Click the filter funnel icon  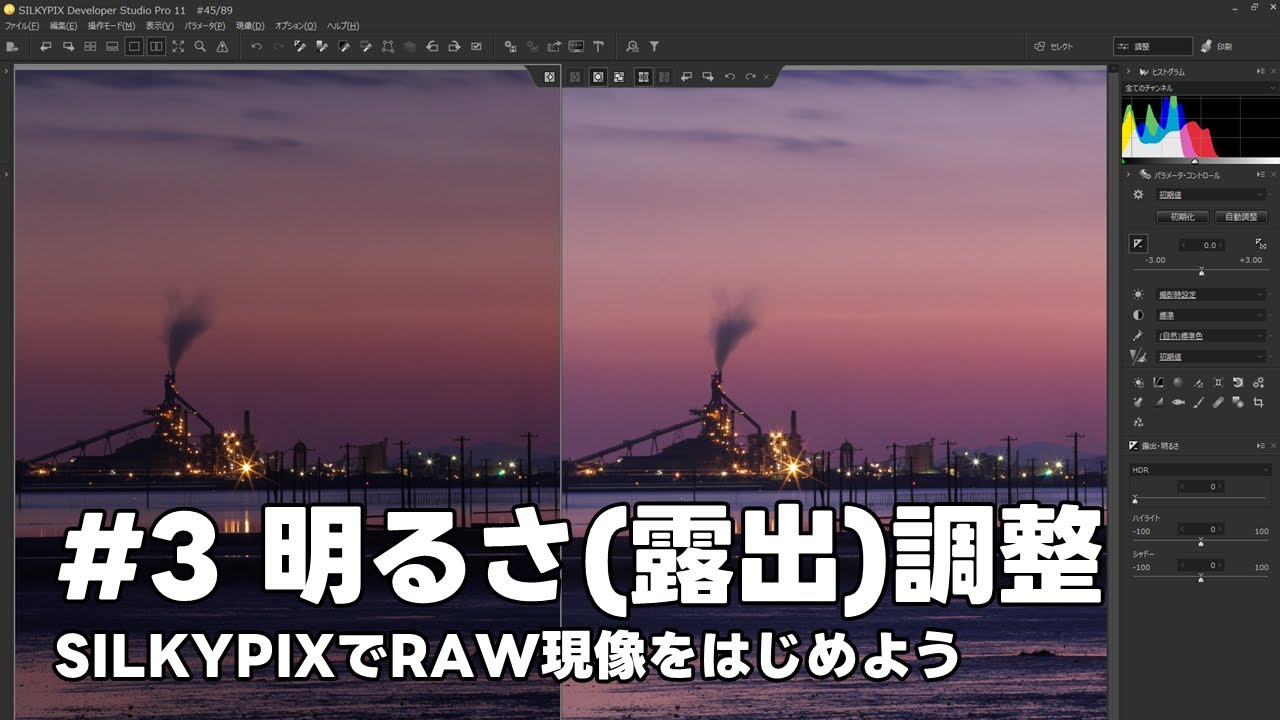654,46
